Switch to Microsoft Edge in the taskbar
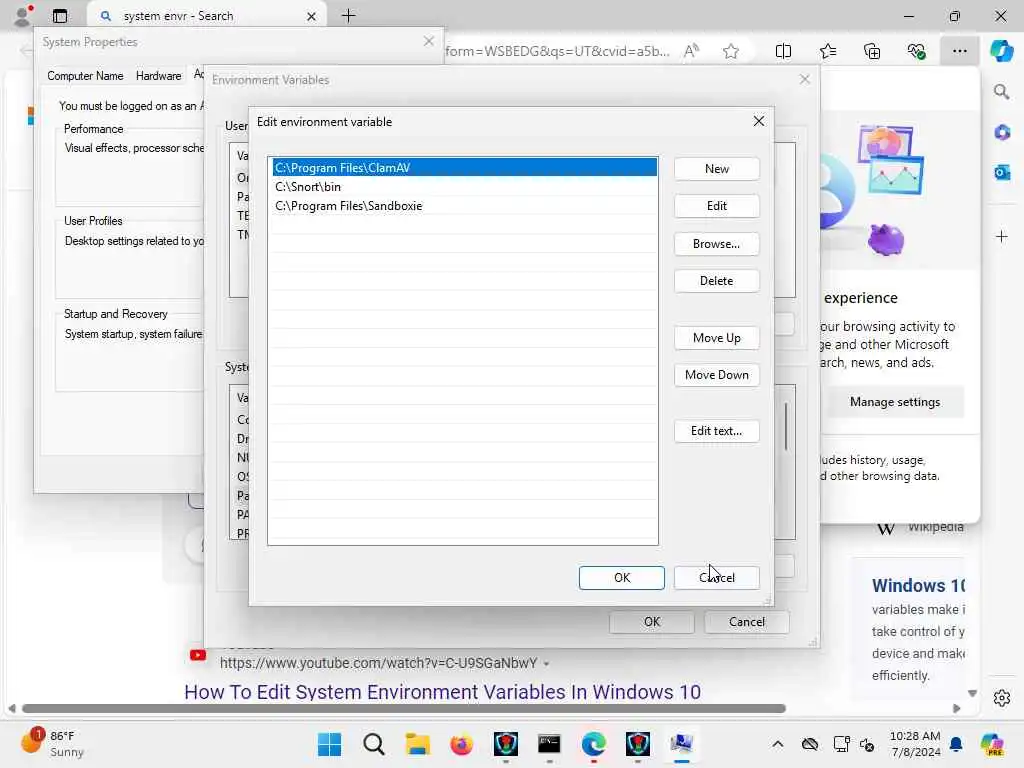The image size is (1024, 768). (594, 744)
